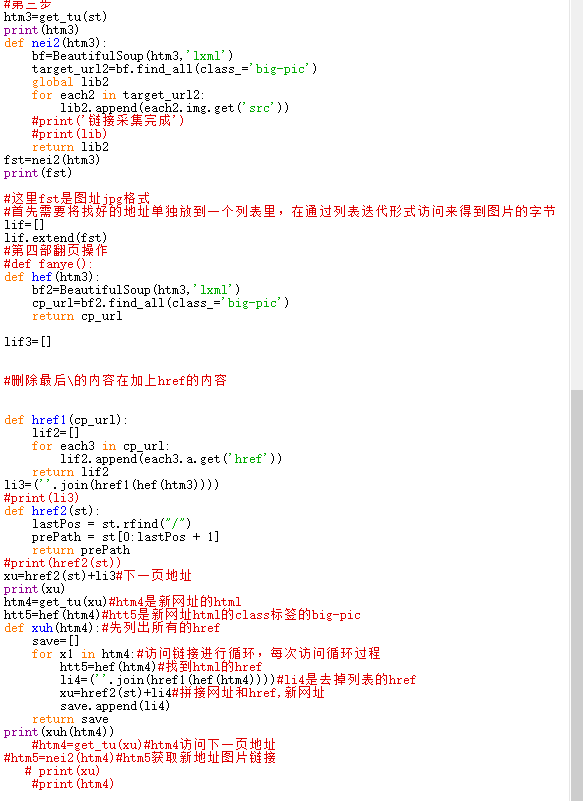Click comment '#删除最后\的内容在加上href的内容'
This screenshot has width=583, height=801.
[115, 381]
